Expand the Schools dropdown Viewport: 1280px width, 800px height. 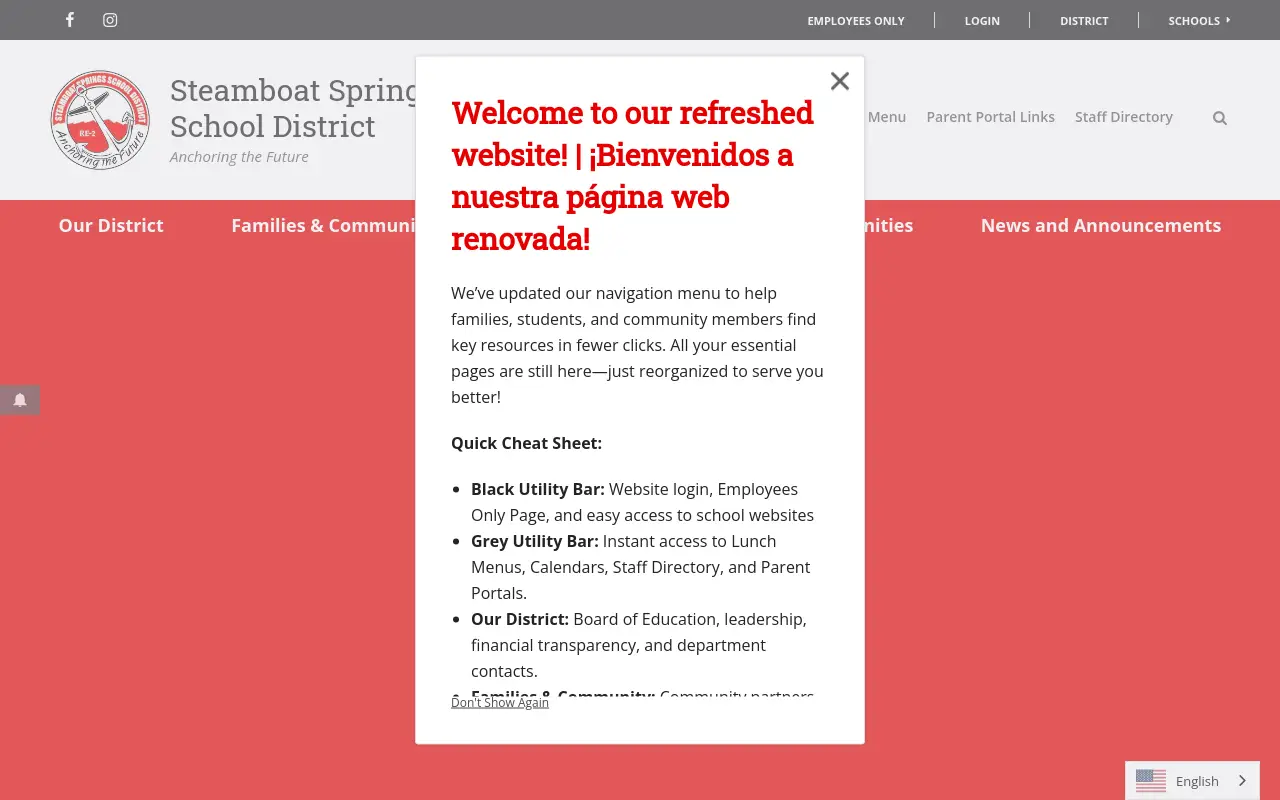click(1199, 20)
